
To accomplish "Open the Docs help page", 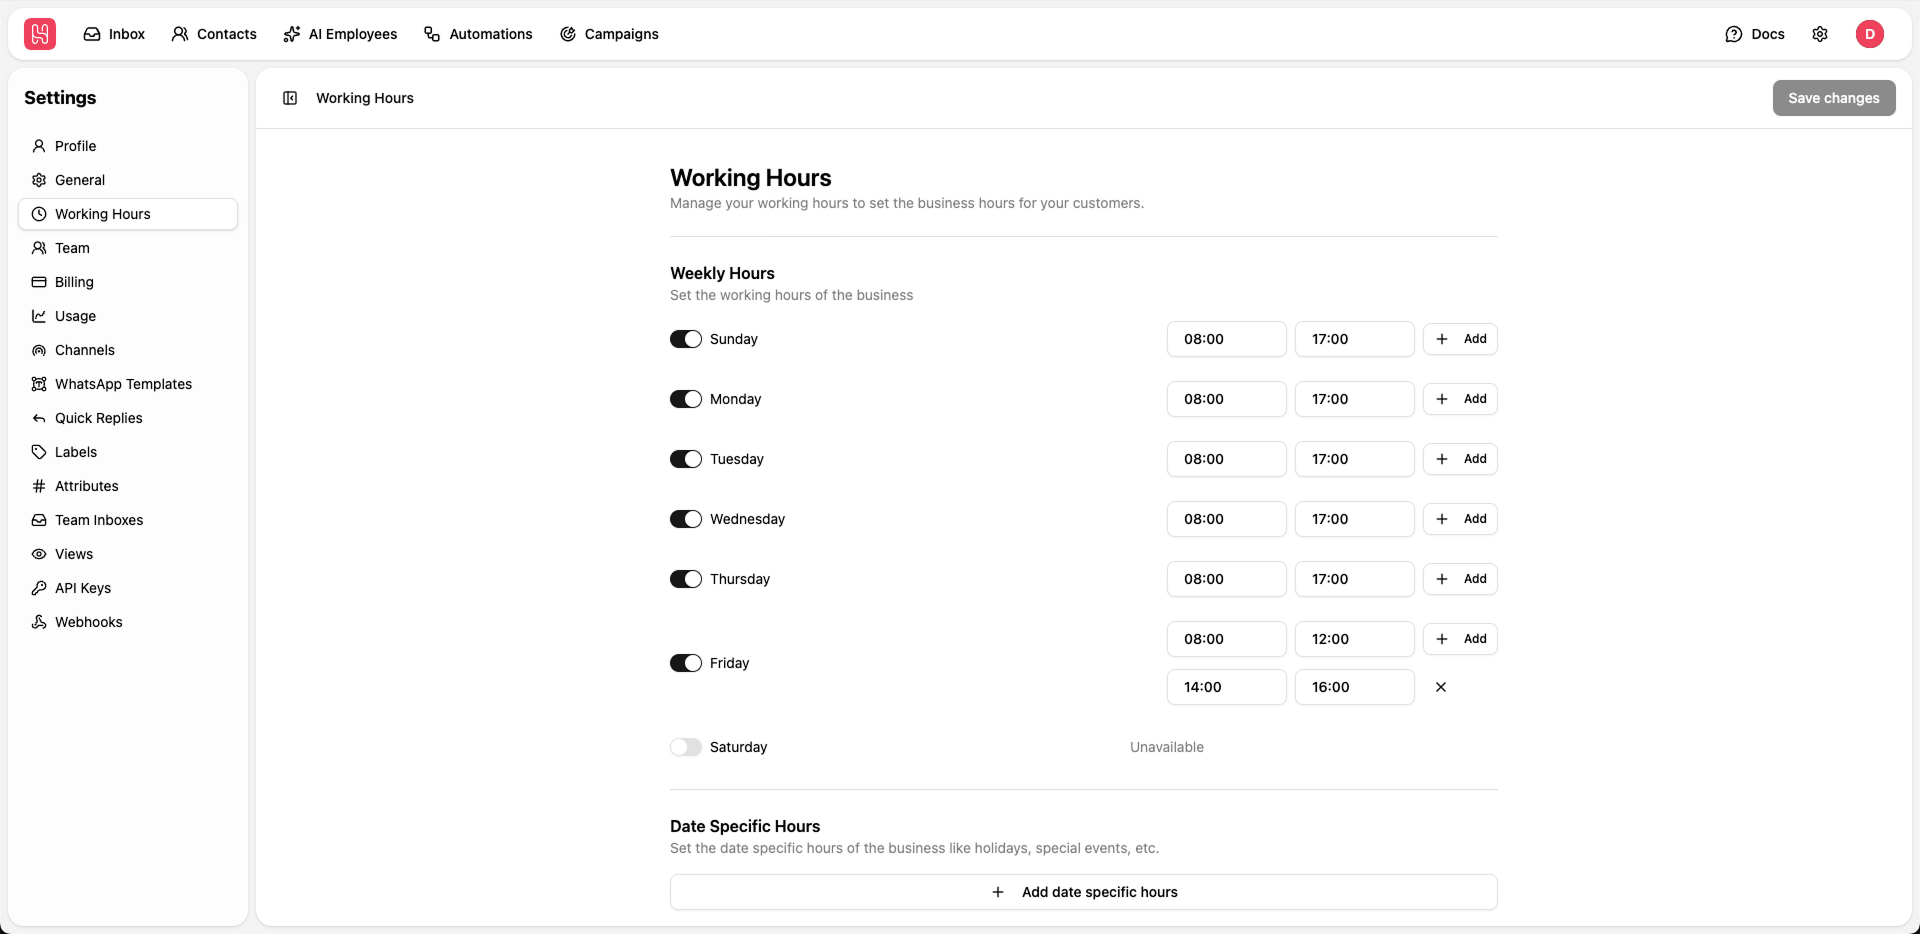I will coord(1754,33).
